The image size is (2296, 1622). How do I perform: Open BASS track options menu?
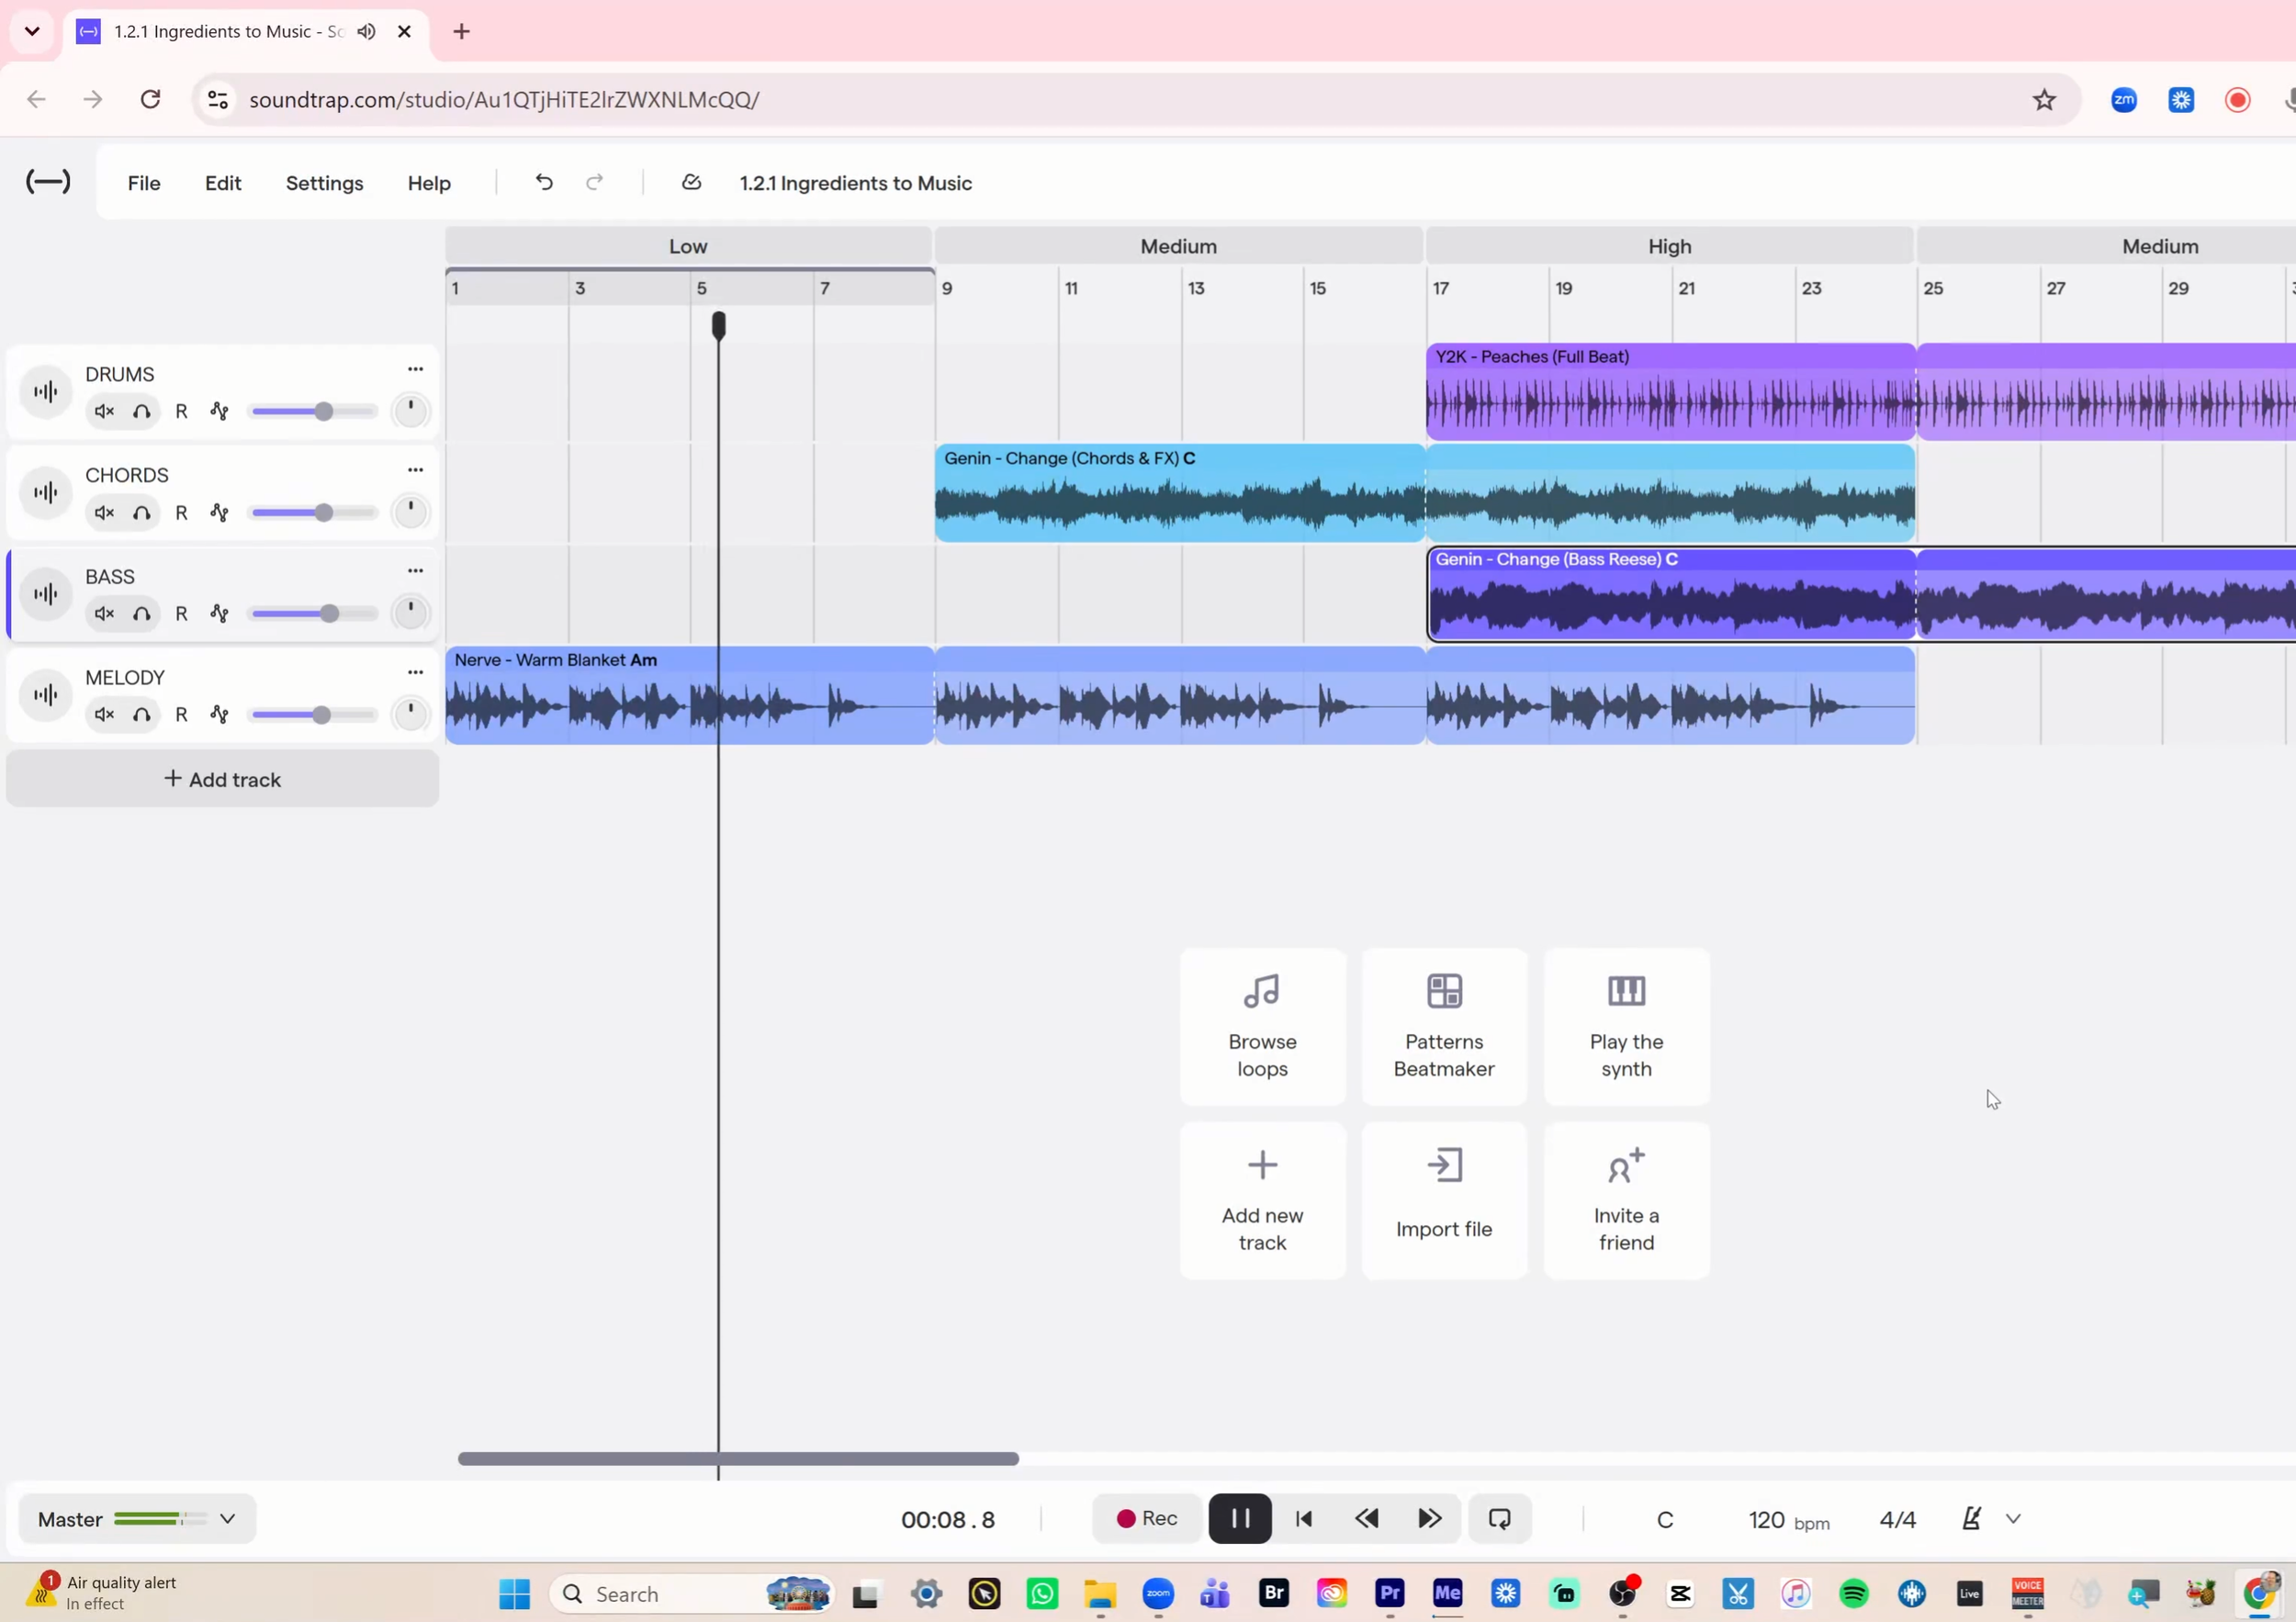pyautogui.click(x=415, y=571)
